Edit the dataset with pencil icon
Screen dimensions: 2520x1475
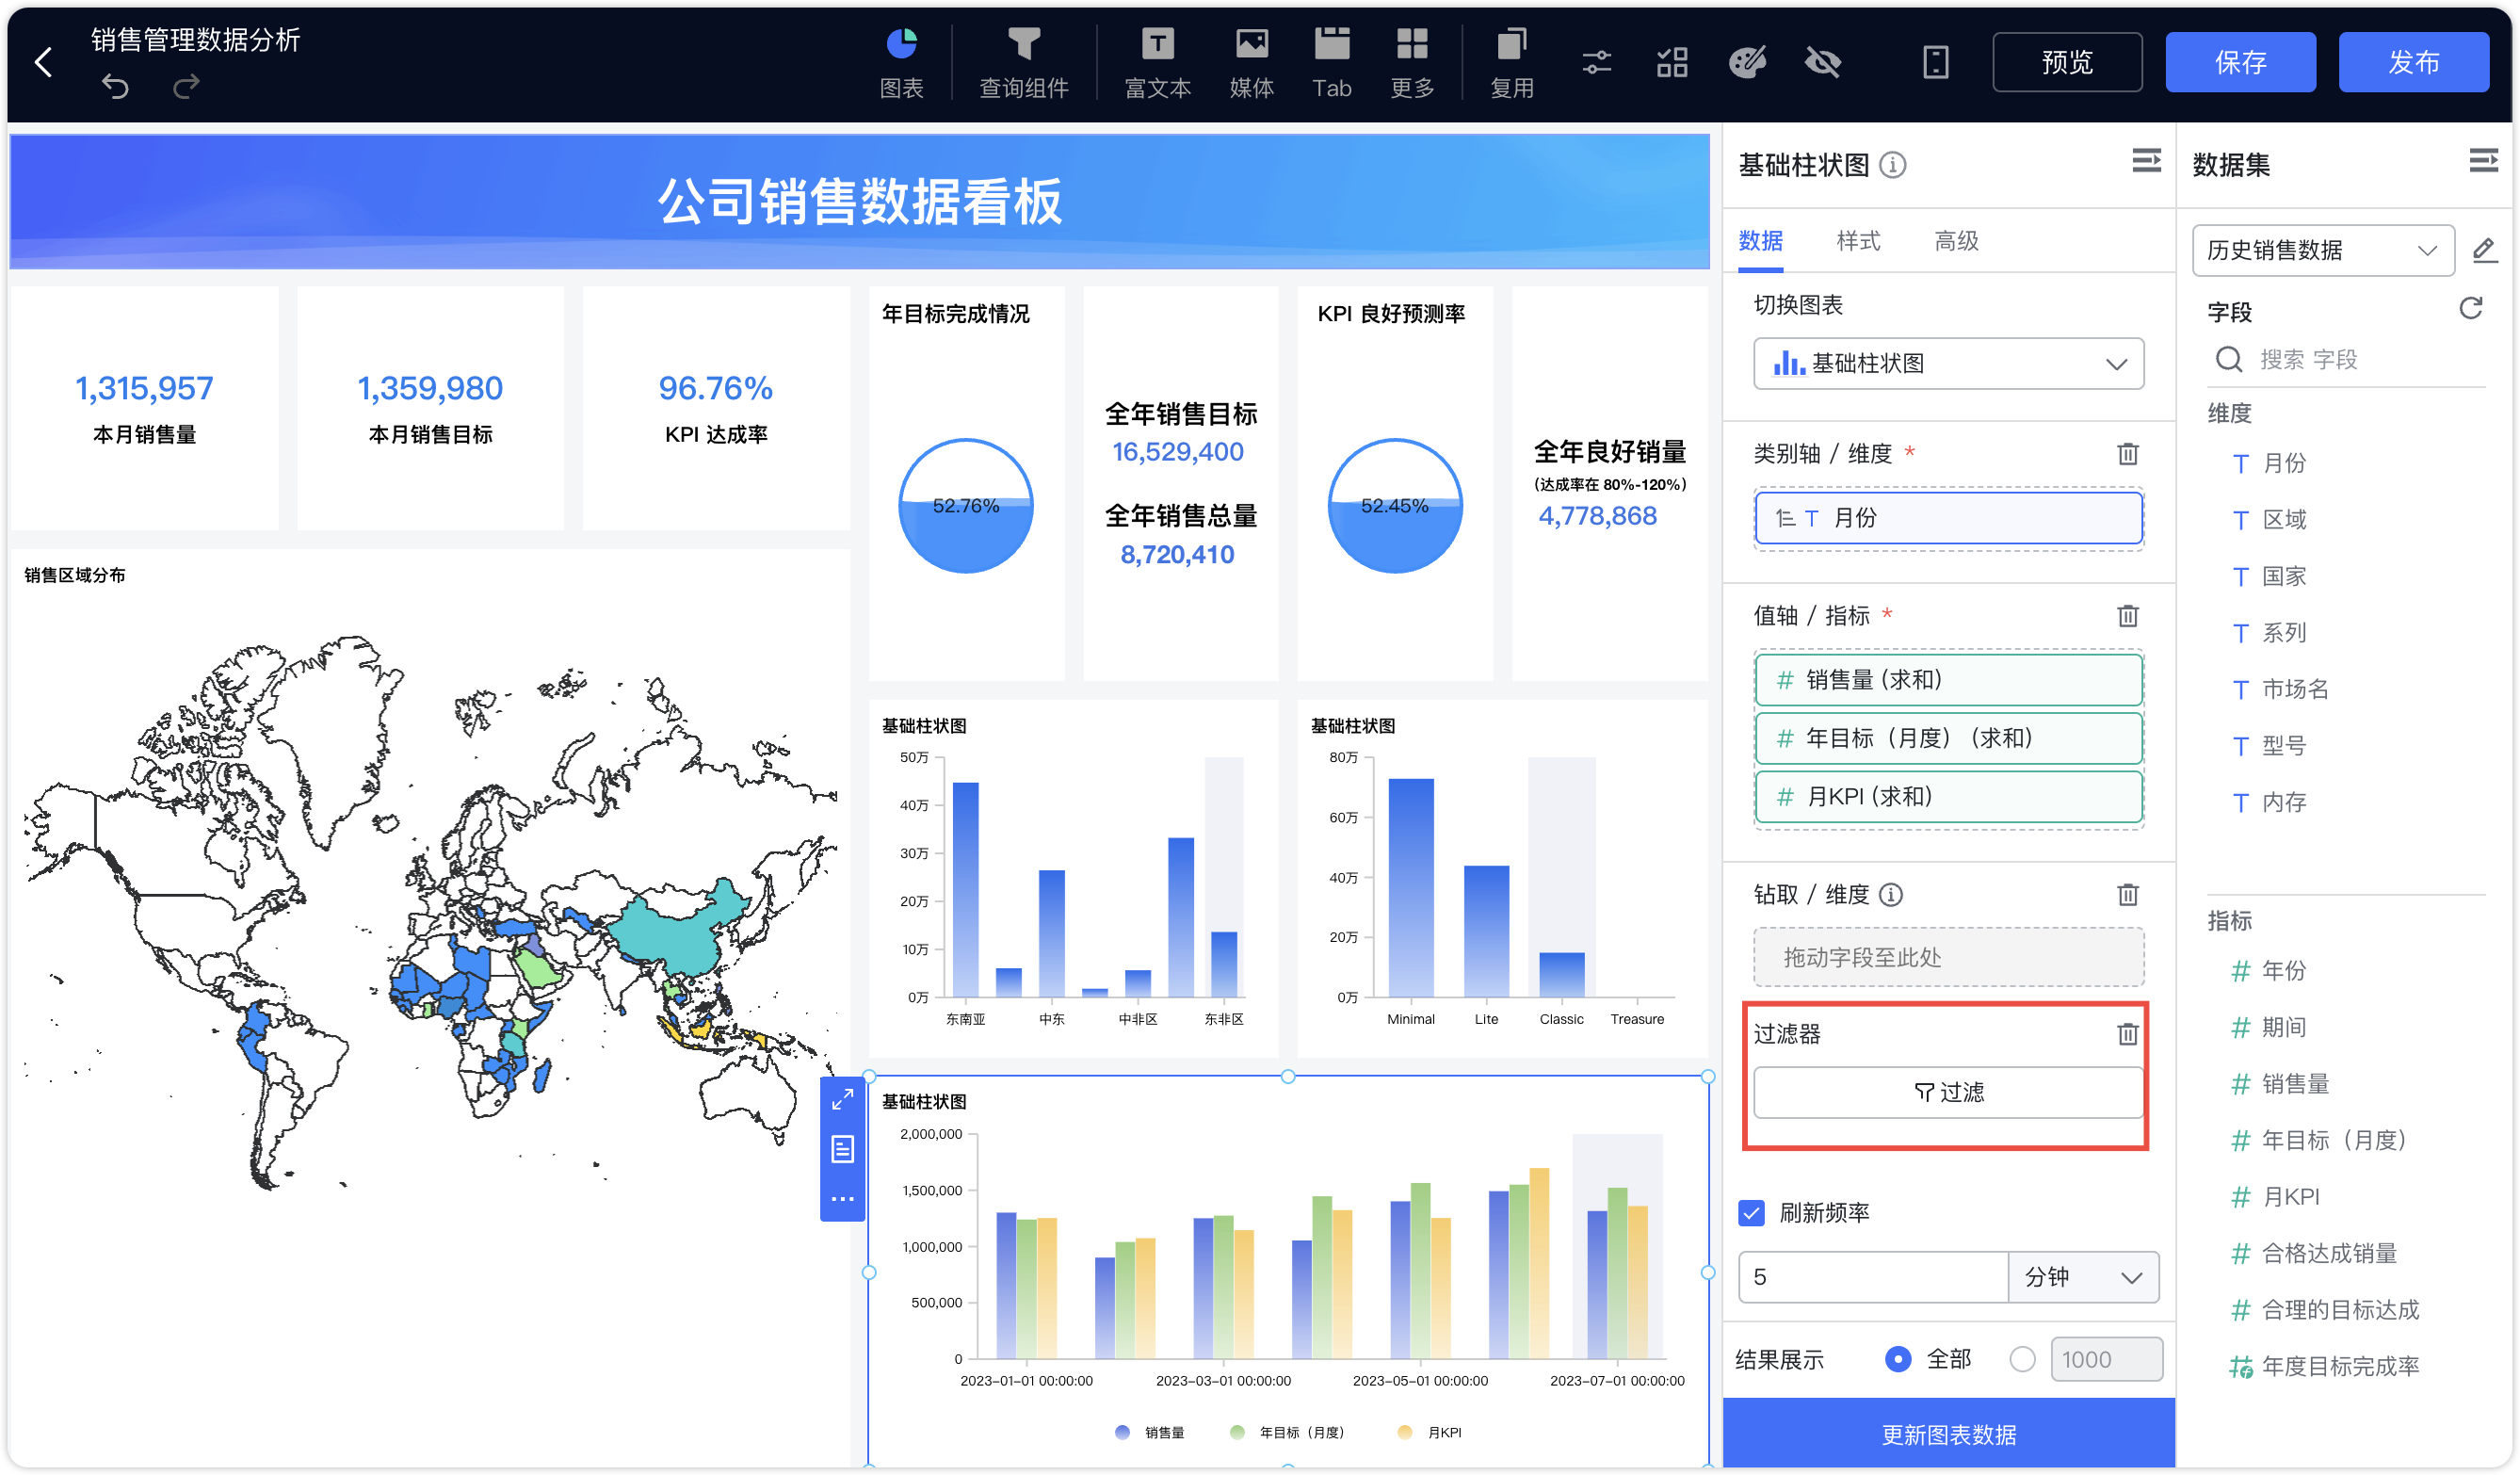click(2483, 250)
